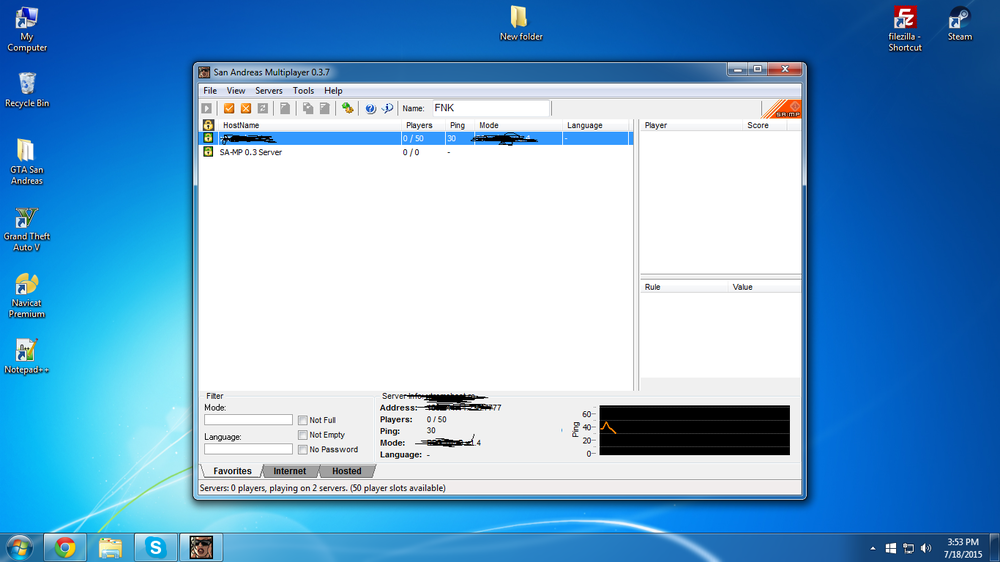The height and width of the screenshot is (562, 1000).
Task: Show hidden tray icons arrow
Action: tap(872, 548)
